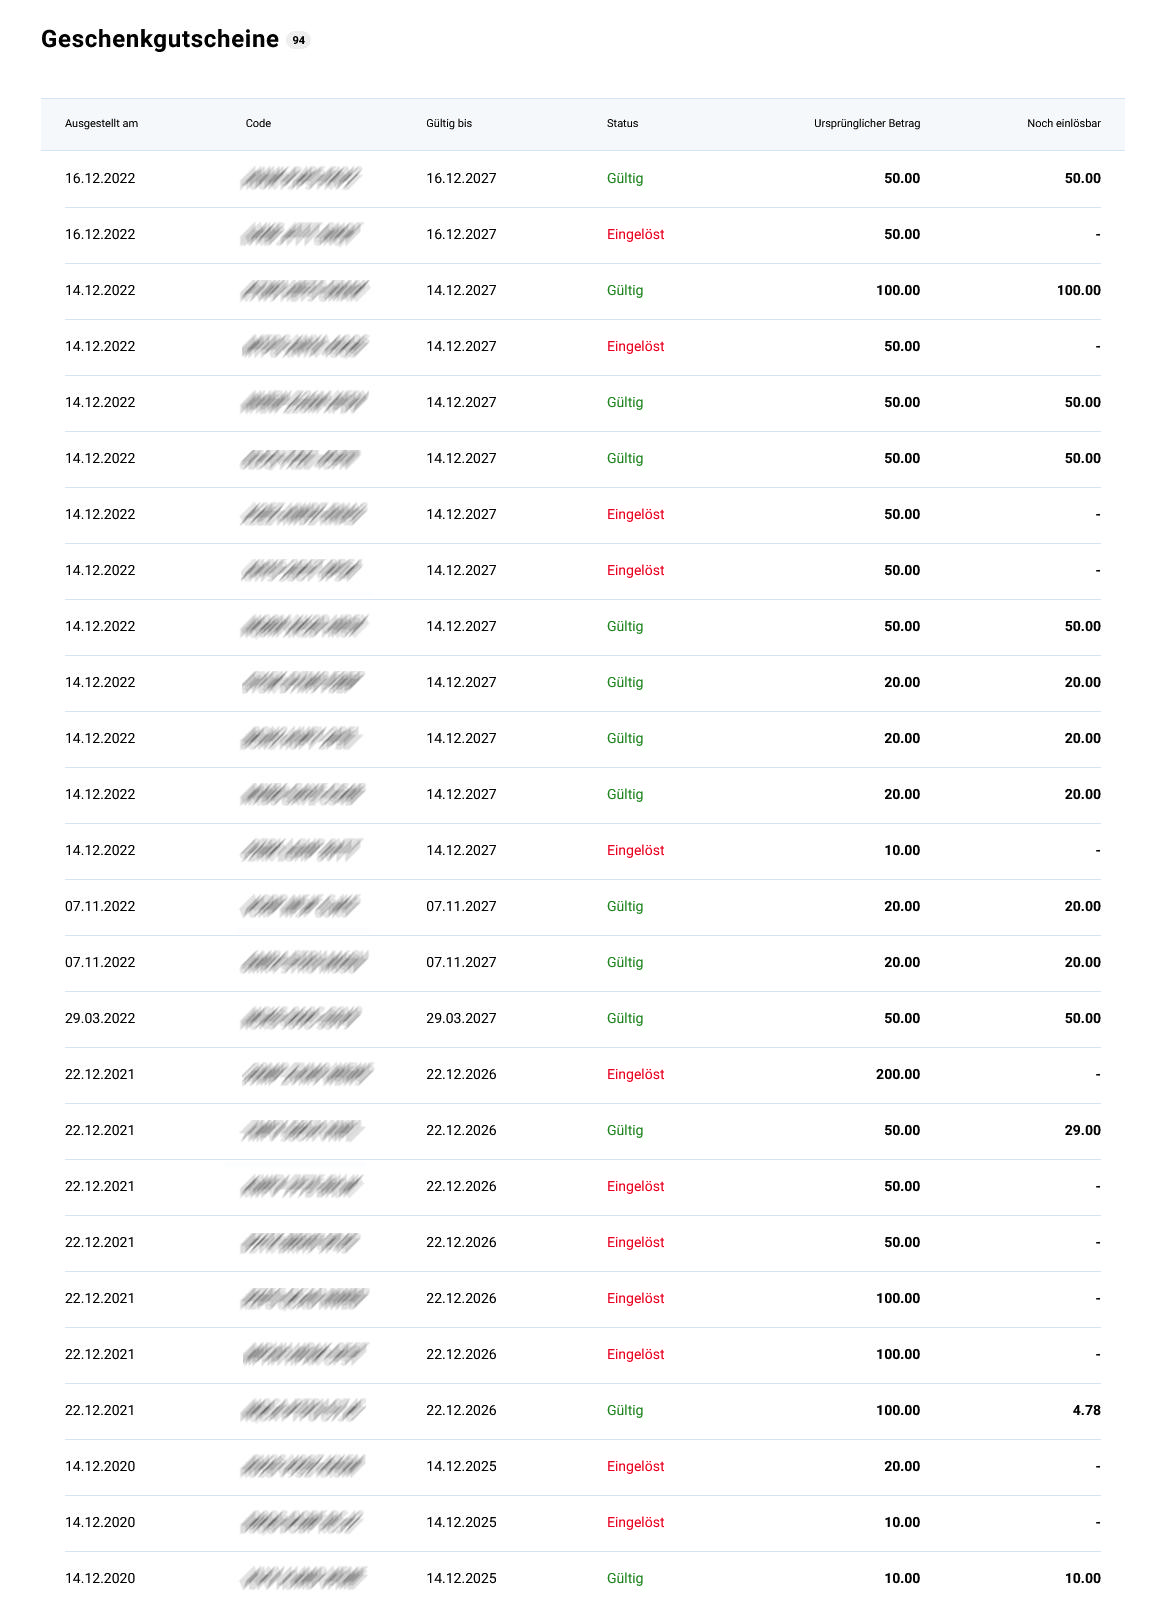This screenshot has width=1153, height=1602.
Task: Click the Ausgestellt am column header
Action: coord(101,124)
